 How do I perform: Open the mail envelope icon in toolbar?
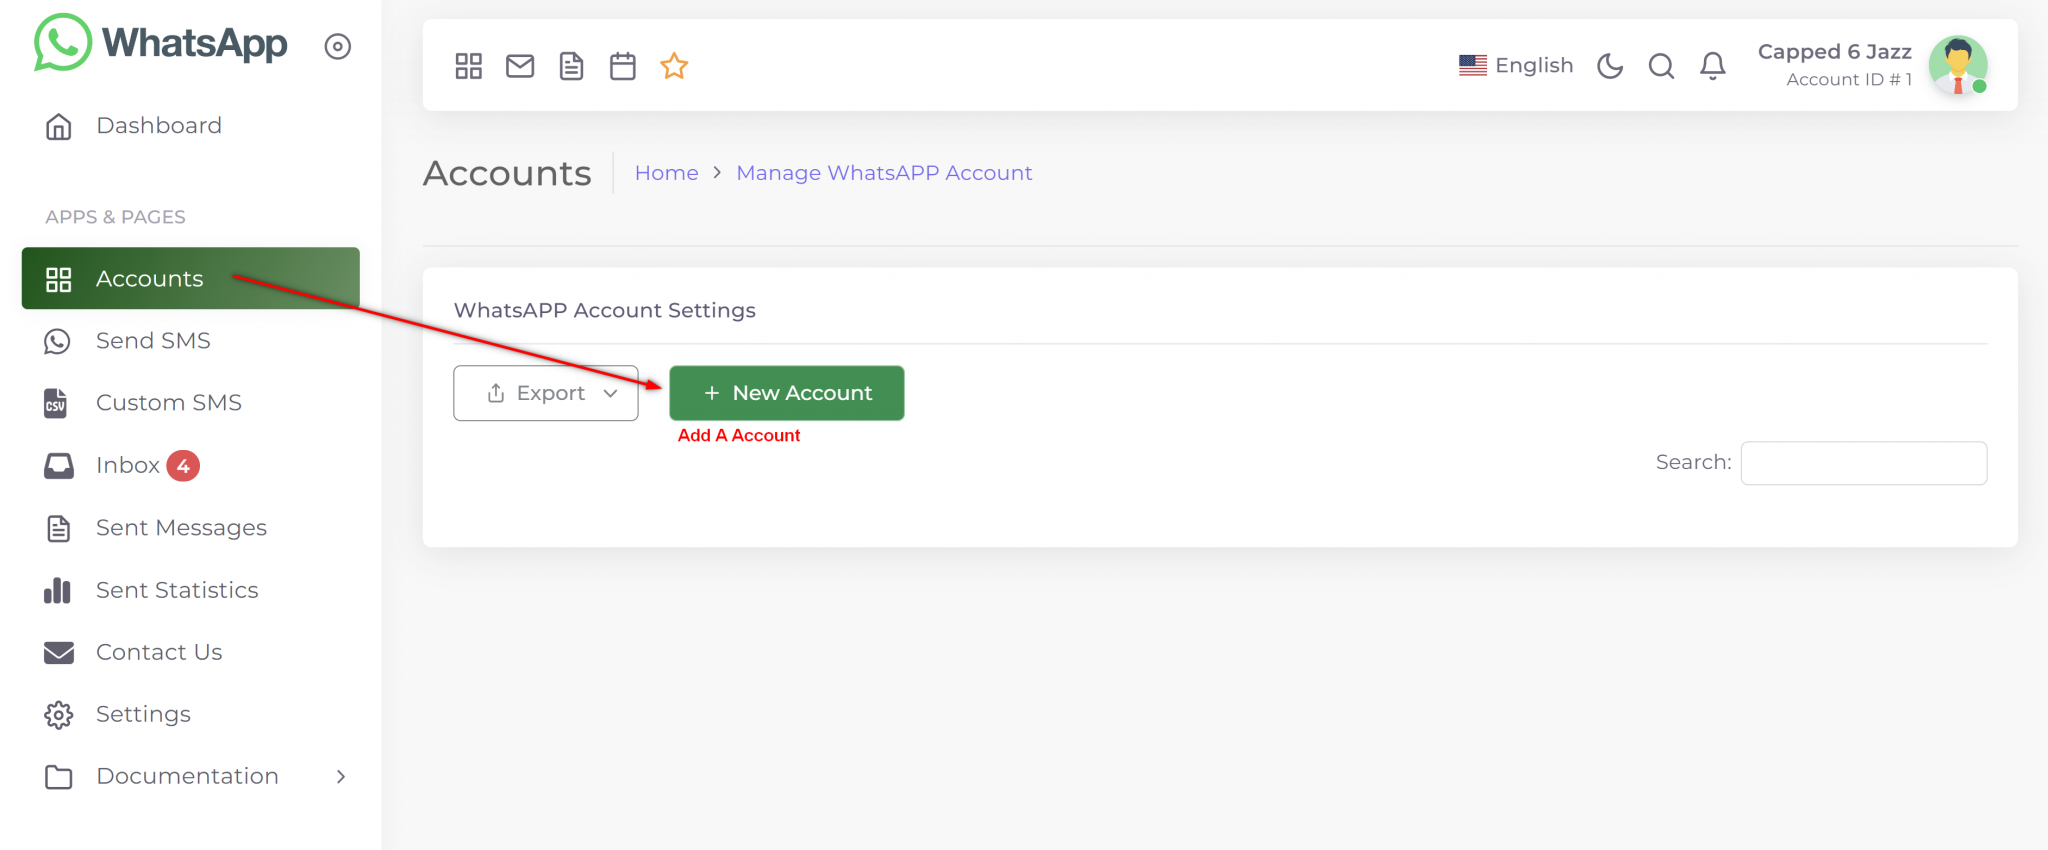tap(520, 66)
